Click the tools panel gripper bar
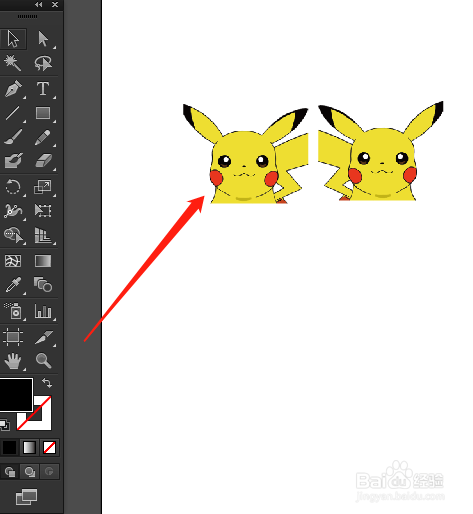 click(27, 16)
